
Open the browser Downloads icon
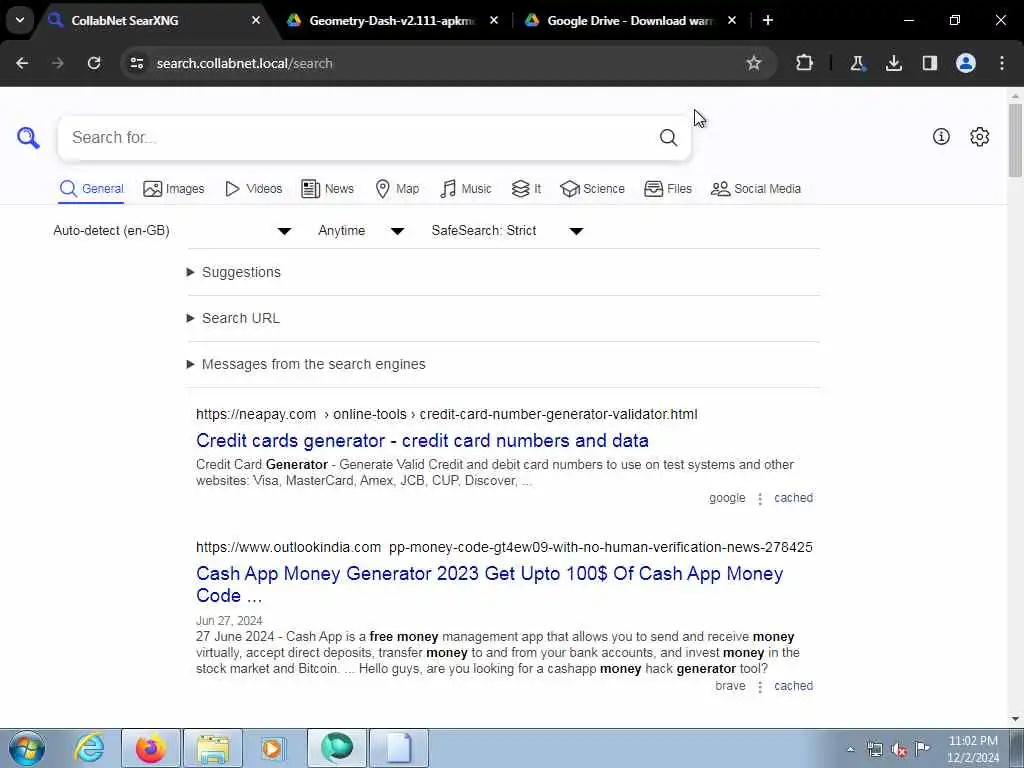point(893,63)
